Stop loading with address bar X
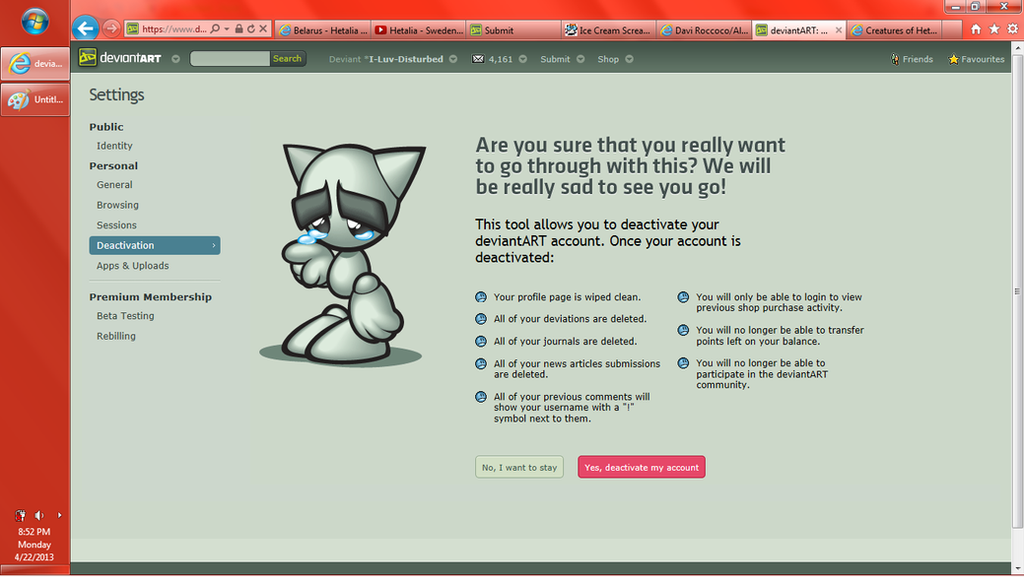Image resolution: width=1024 pixels, height=577 pixels. click(263, 29)
